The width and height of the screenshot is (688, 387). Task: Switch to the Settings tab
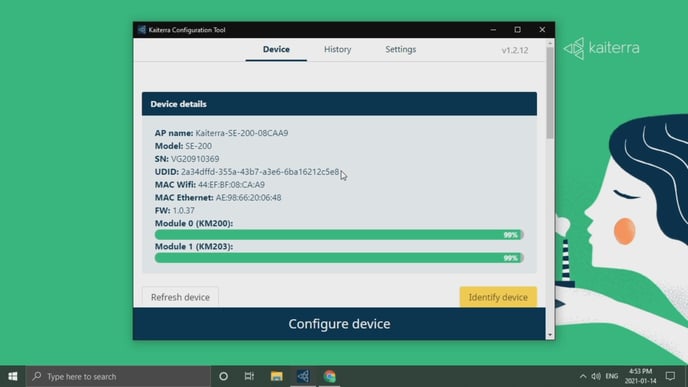(401, 50)
